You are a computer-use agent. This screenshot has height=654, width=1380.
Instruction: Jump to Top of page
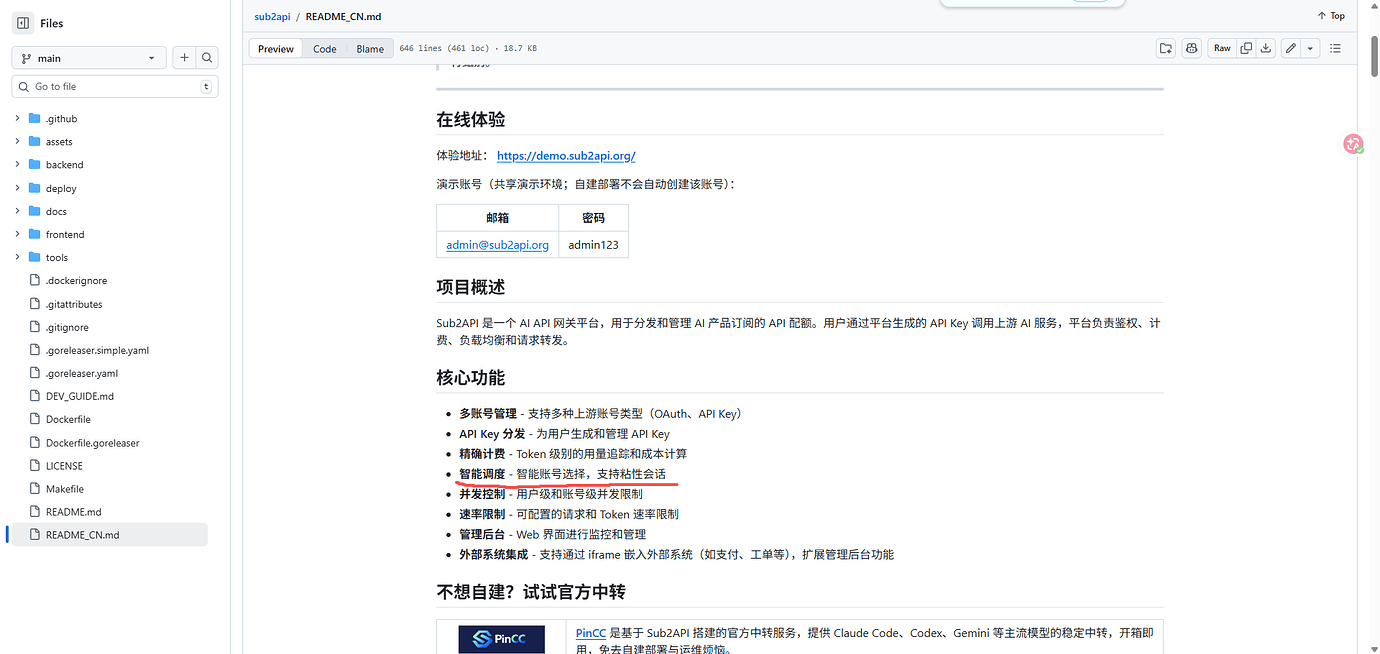(x=1331, y=16)
